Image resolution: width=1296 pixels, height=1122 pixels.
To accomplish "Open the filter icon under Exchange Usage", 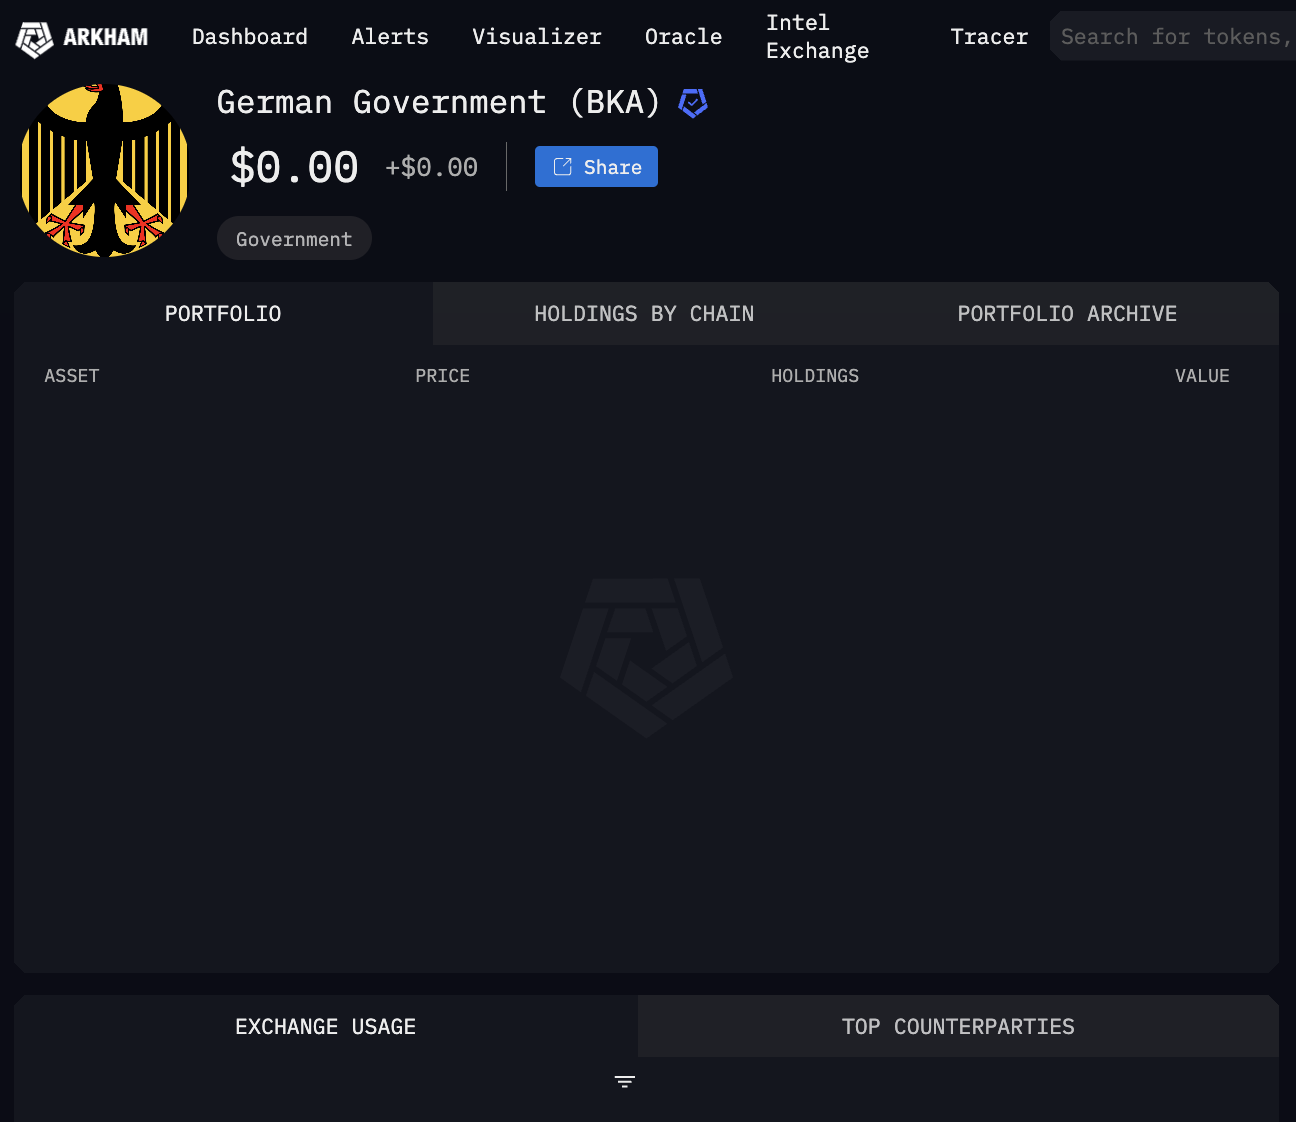I will 625,1082.
